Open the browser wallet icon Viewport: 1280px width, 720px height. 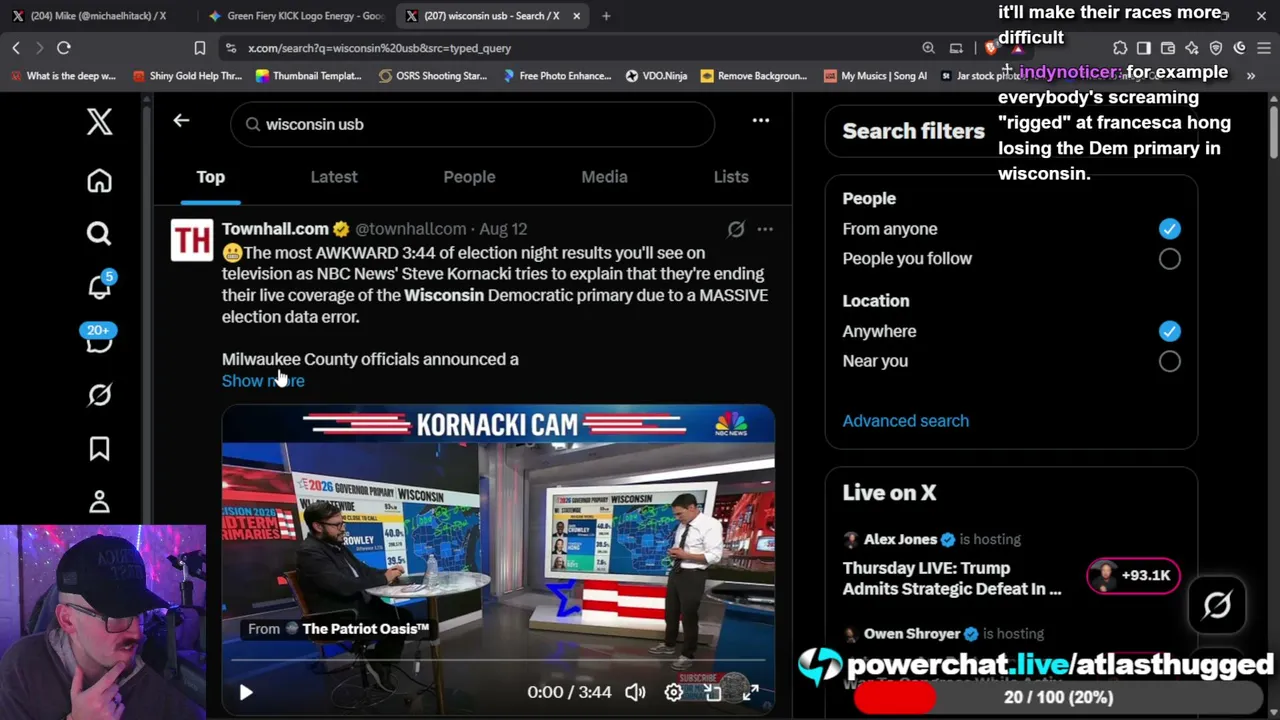tap(1168, 48)
